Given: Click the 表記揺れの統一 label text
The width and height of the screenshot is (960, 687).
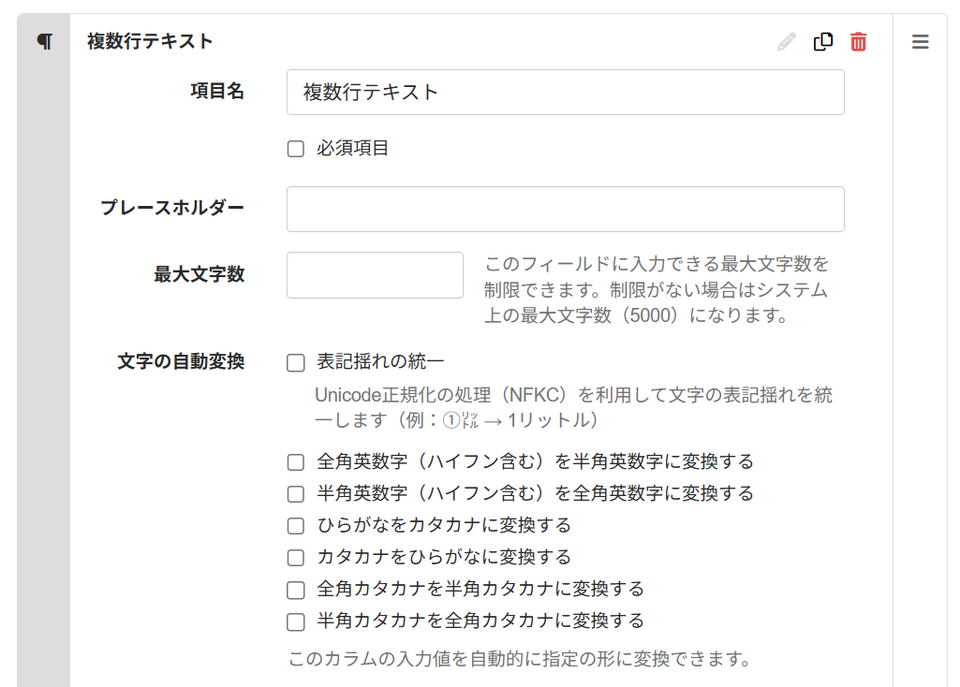Looking at the screenshot, I should [380, 362].
